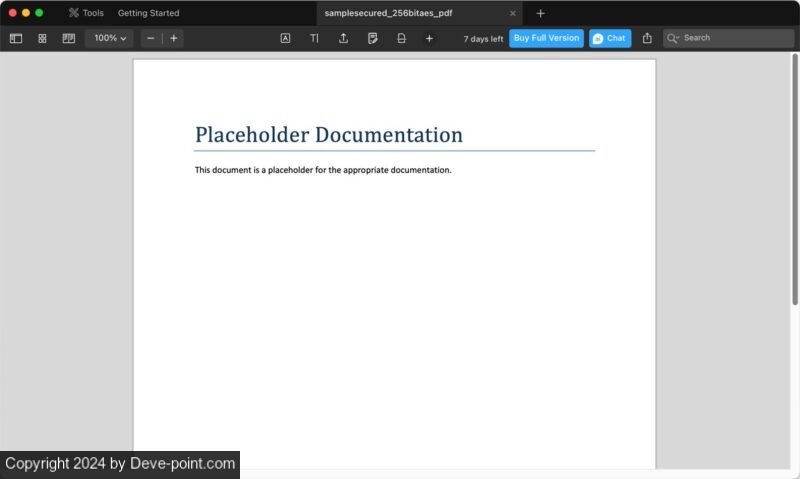Close the samplesecured_256bitaes_pdf tab
800x479 pixels.
tap(513, 13)
